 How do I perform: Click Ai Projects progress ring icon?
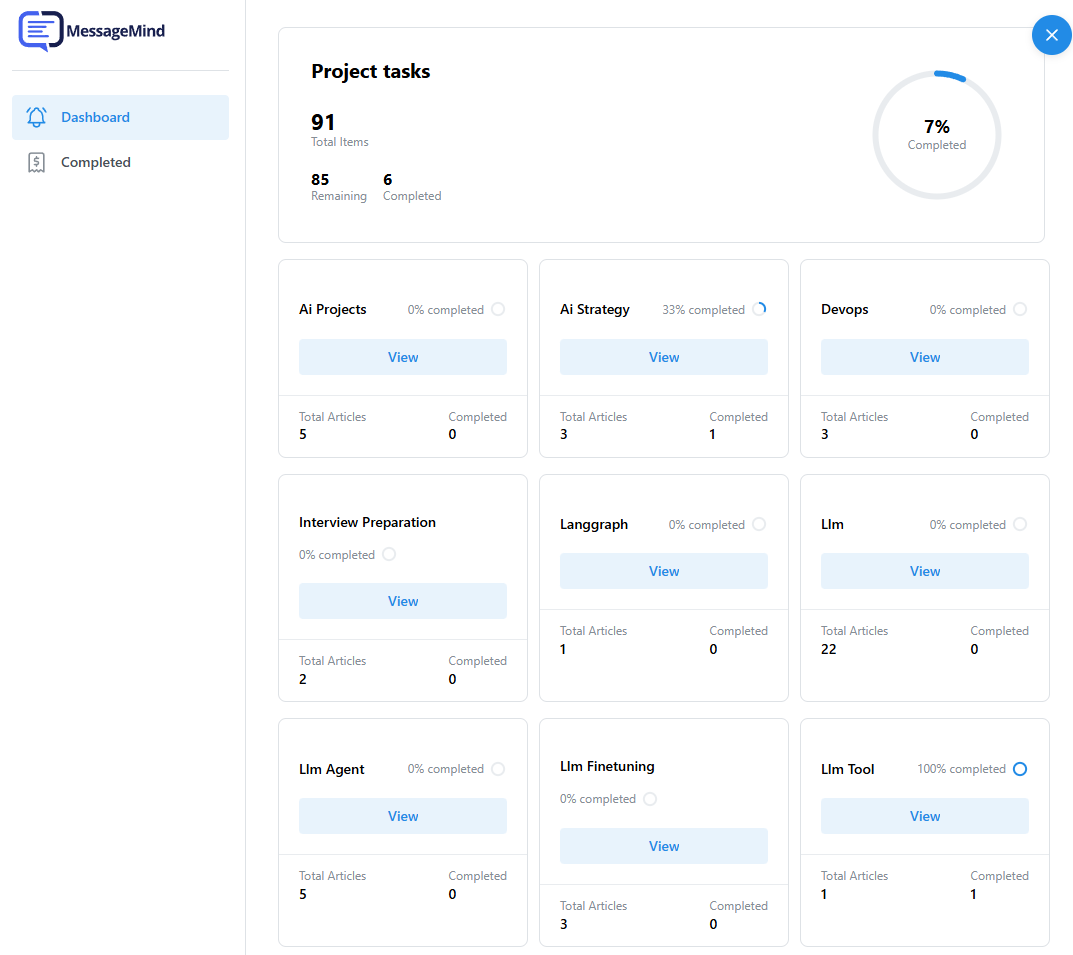(x=498, y=309)
